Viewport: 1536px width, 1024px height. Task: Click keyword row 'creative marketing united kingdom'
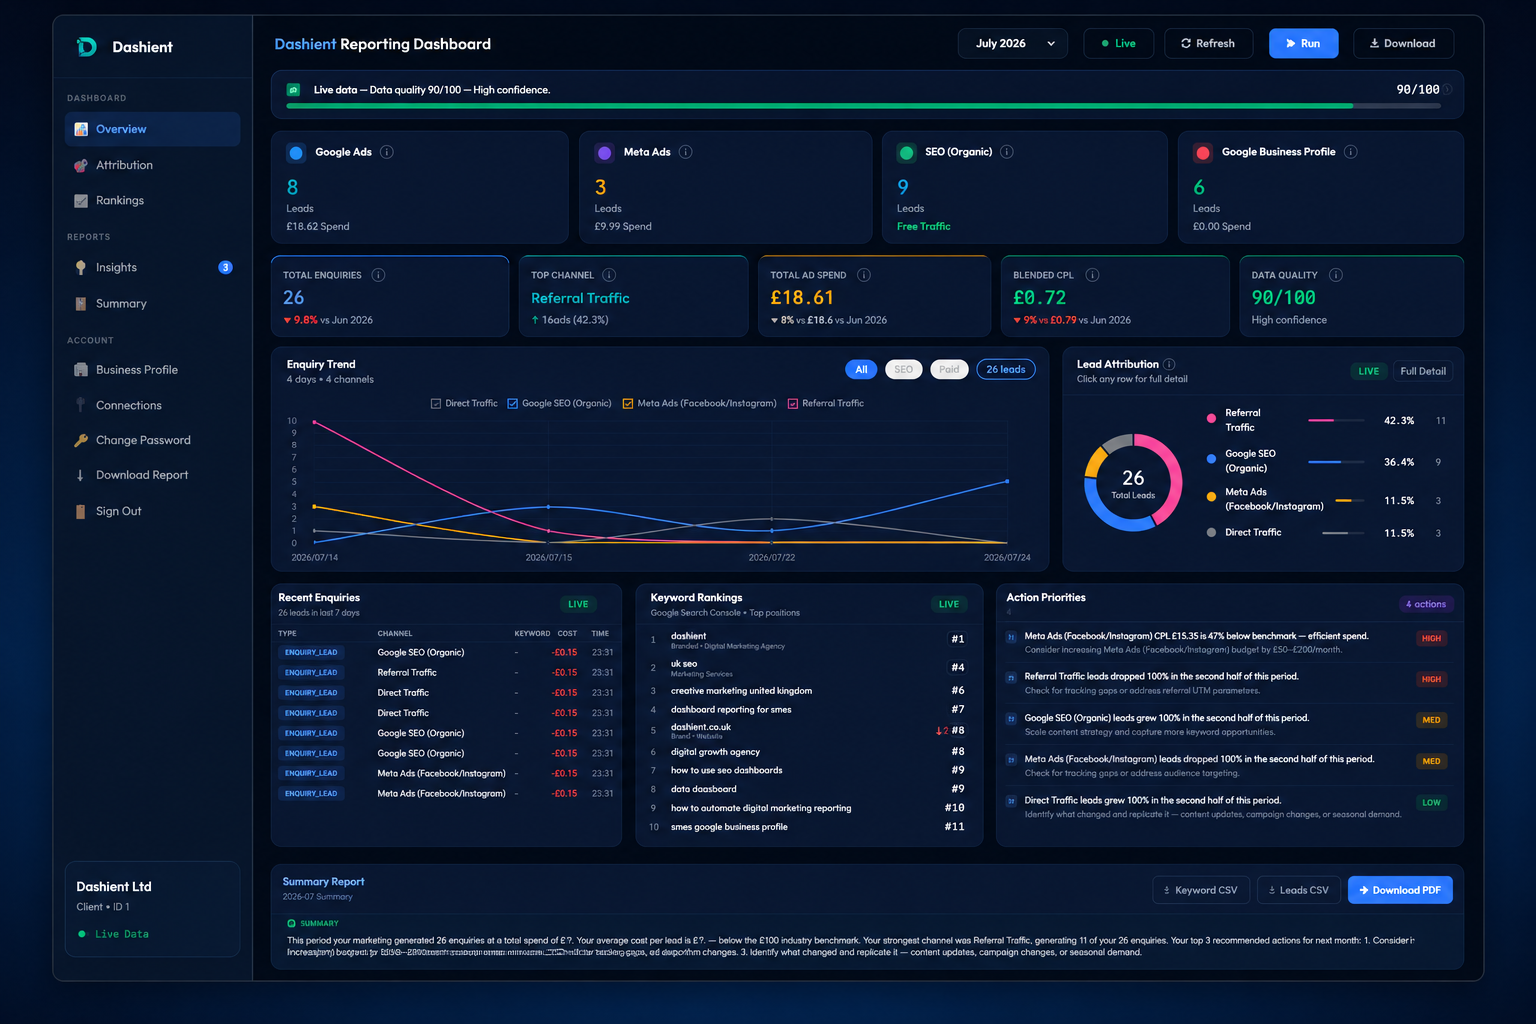coord(808,691)
